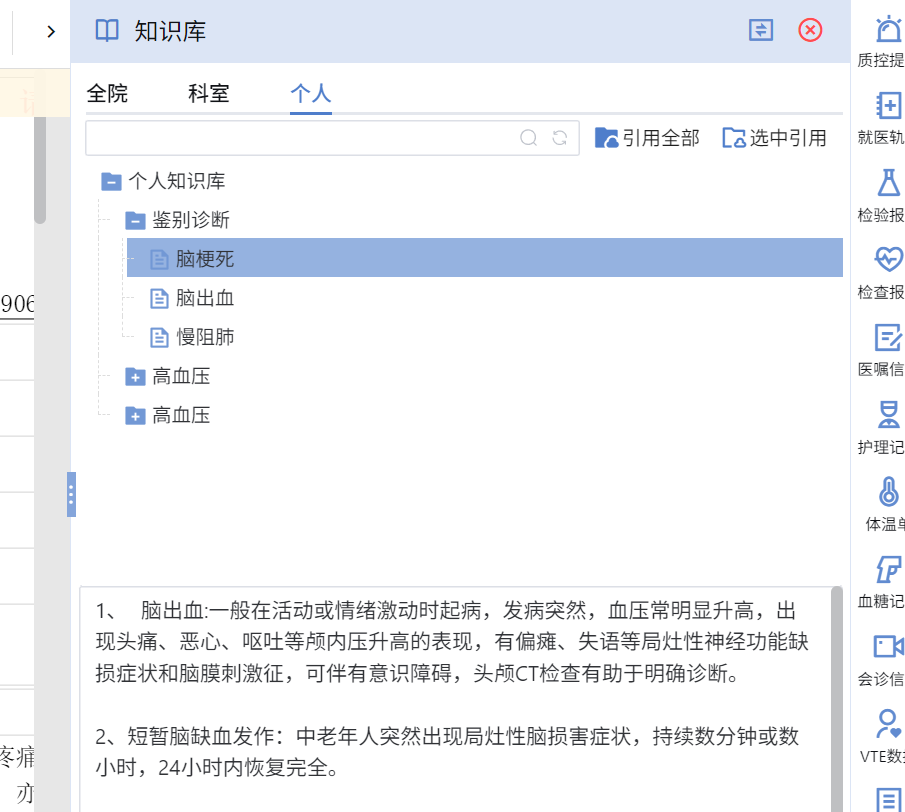
Task: Open 就医轨迹 in the right sidebar
Action: click(887, 107)
